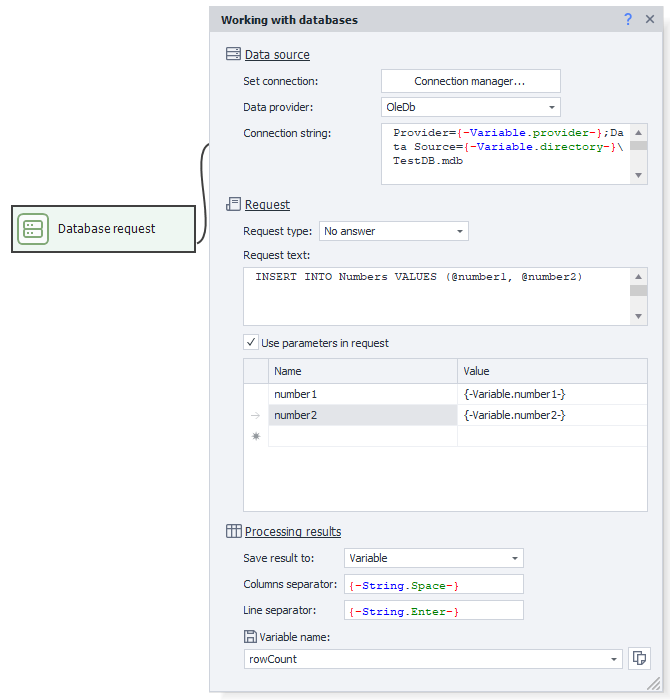The image size is (670, 700).
Task: Click the Processing results table icon
Action: click(x=233, y=531)
